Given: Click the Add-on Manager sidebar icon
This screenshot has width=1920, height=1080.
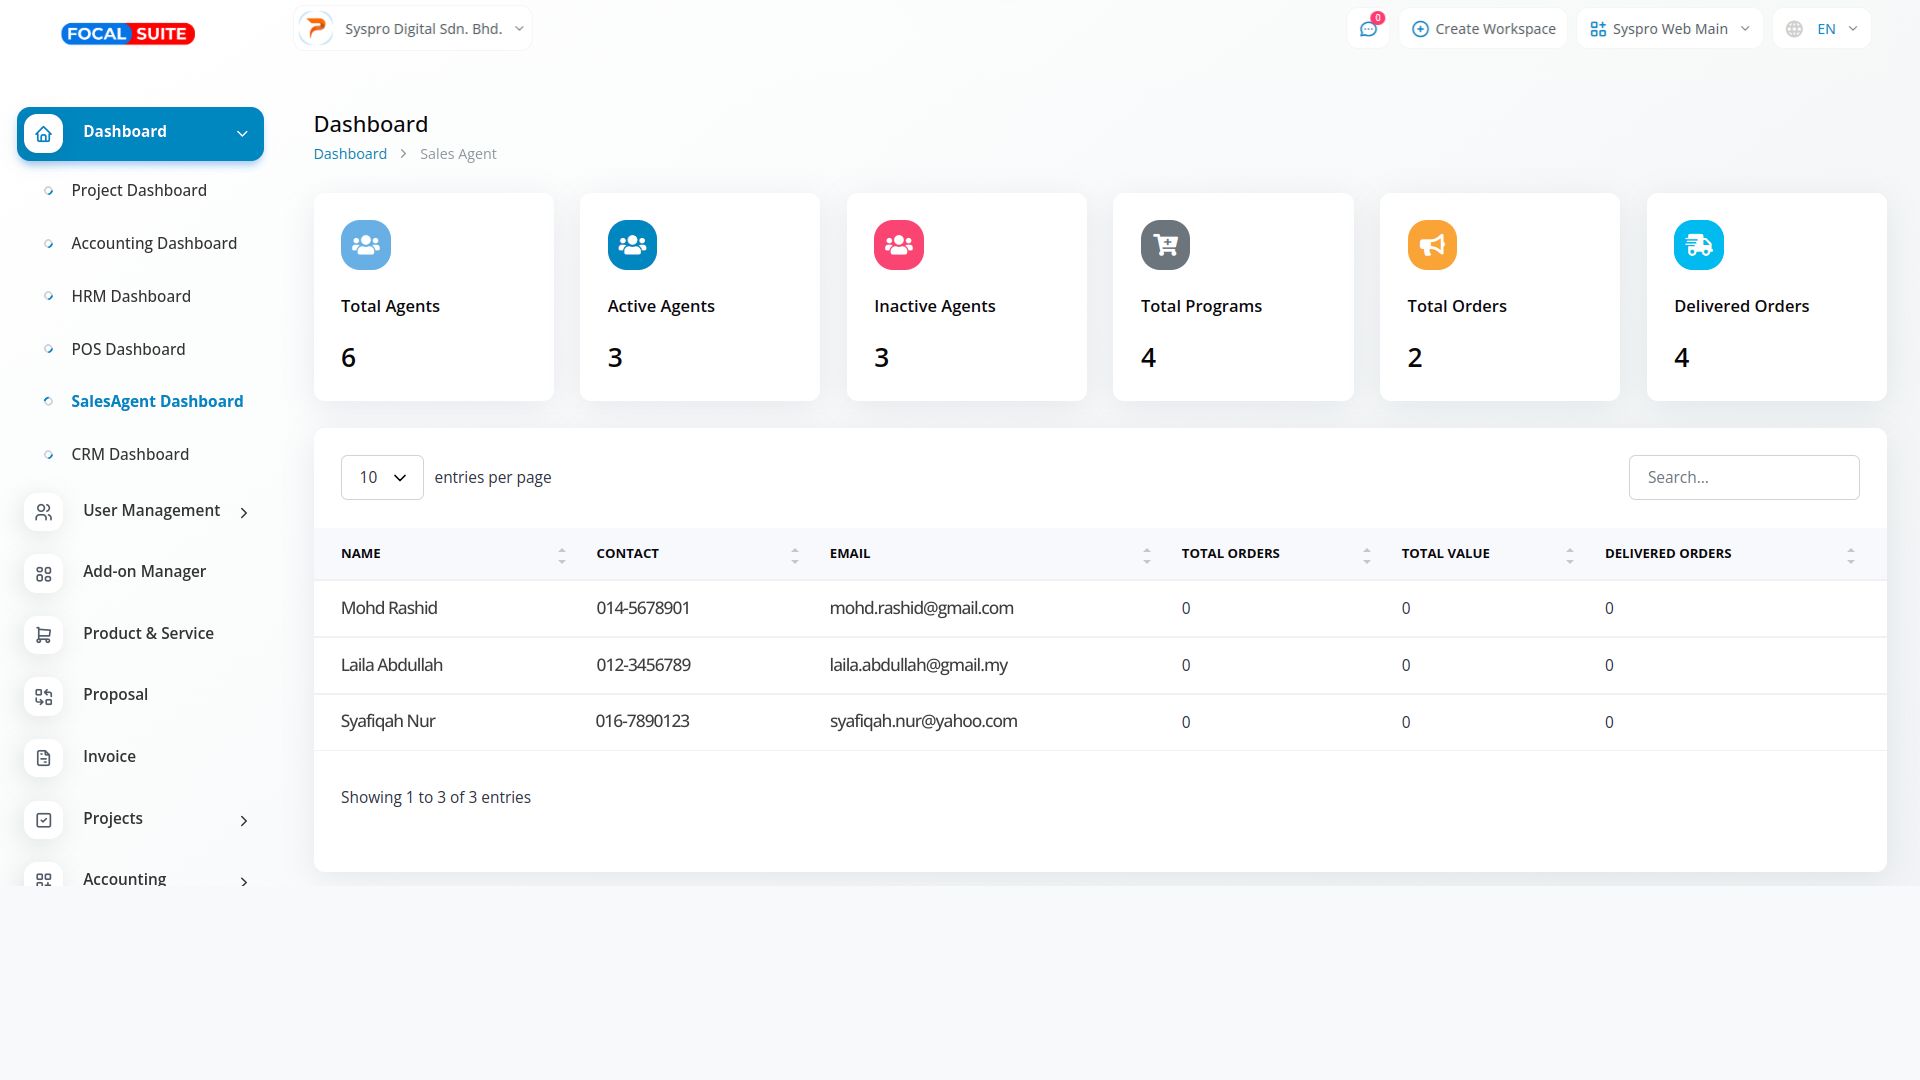Looking at the screenshot, I should click(43, 573).
